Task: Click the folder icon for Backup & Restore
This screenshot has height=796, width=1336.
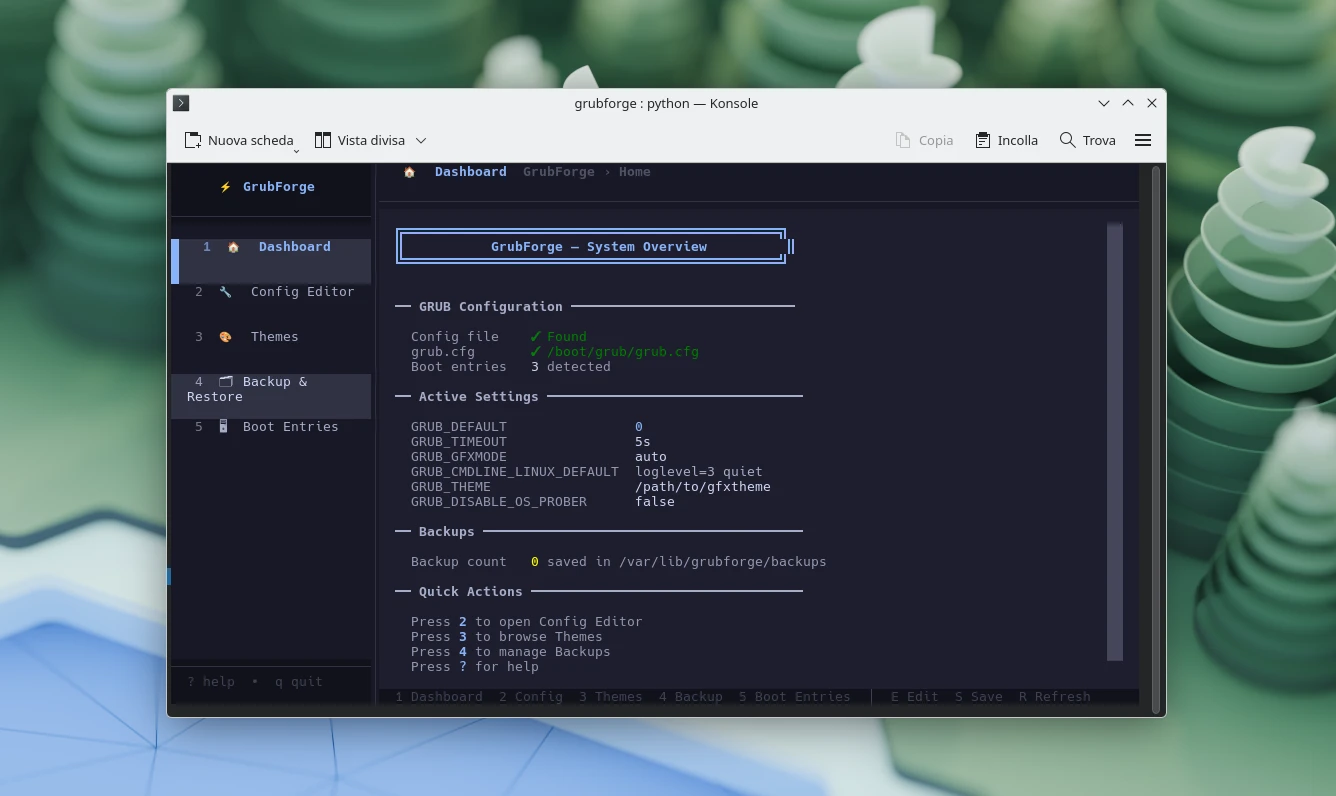Action: pyautogui.click(x=225, y=382)
